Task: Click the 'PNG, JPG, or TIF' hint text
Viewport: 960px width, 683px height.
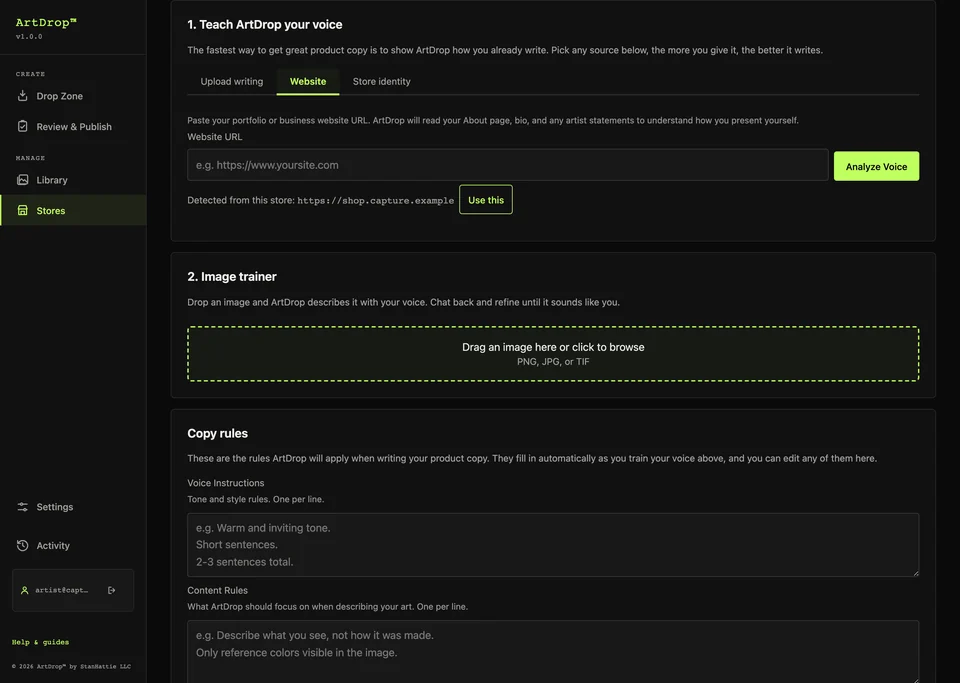Action: point(553,362)
